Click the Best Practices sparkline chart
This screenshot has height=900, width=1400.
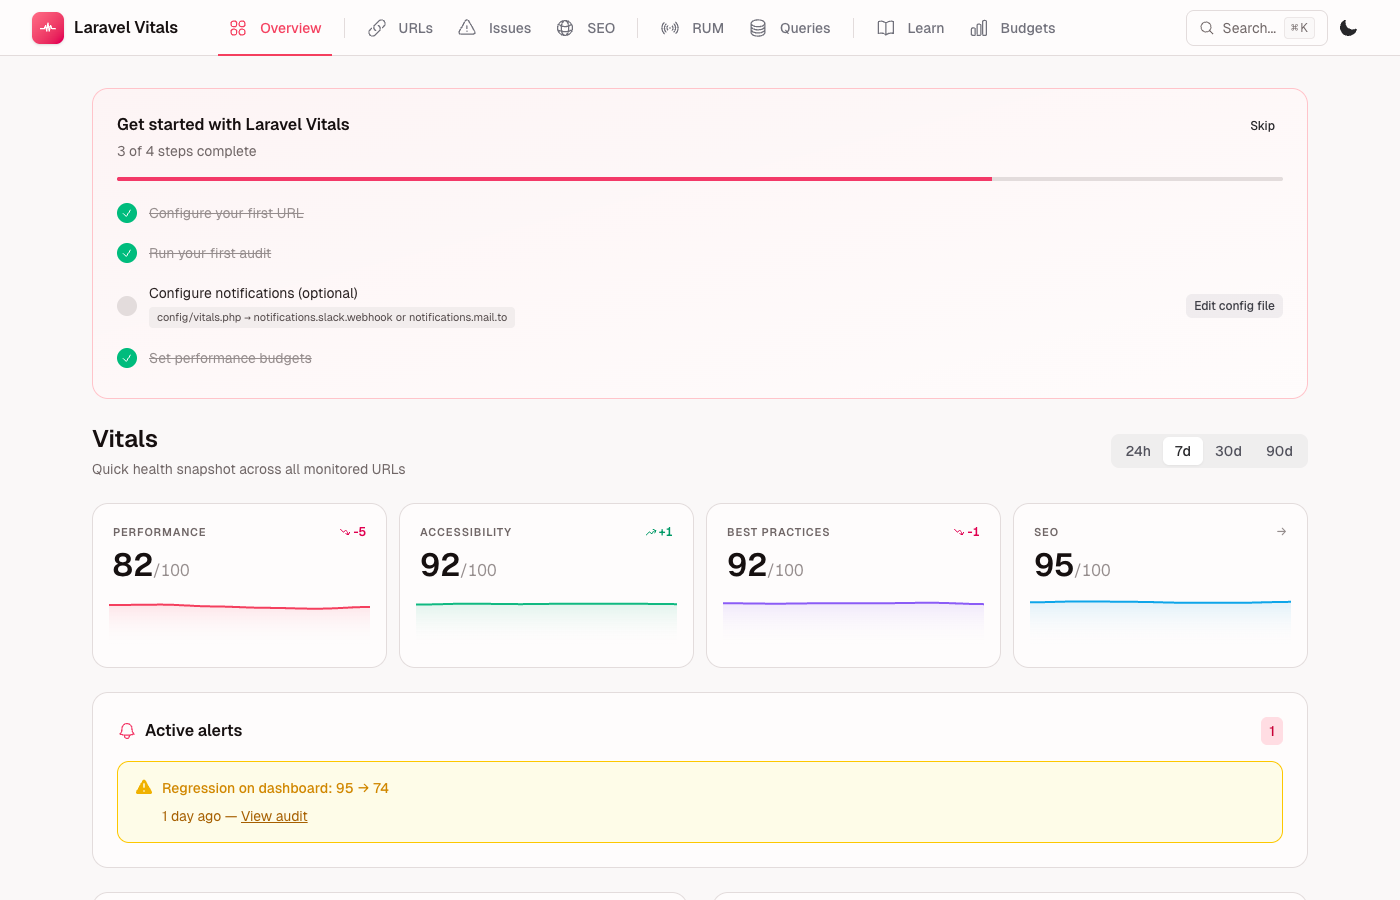point(853,620)
